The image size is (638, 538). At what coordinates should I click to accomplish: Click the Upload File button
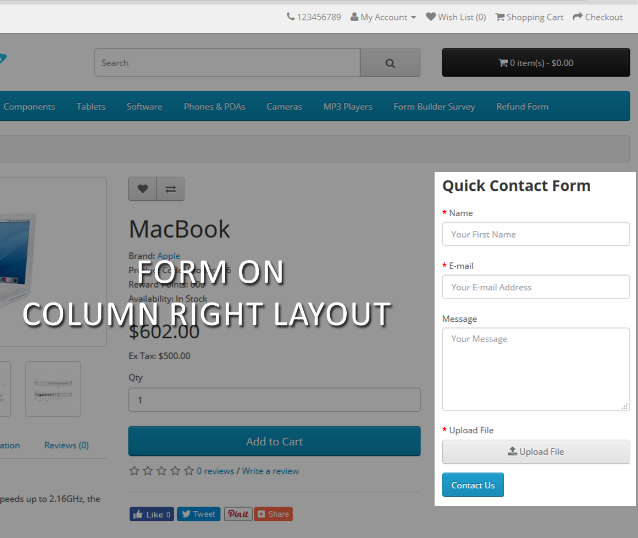pyautogui.click(x=536, y=451)
